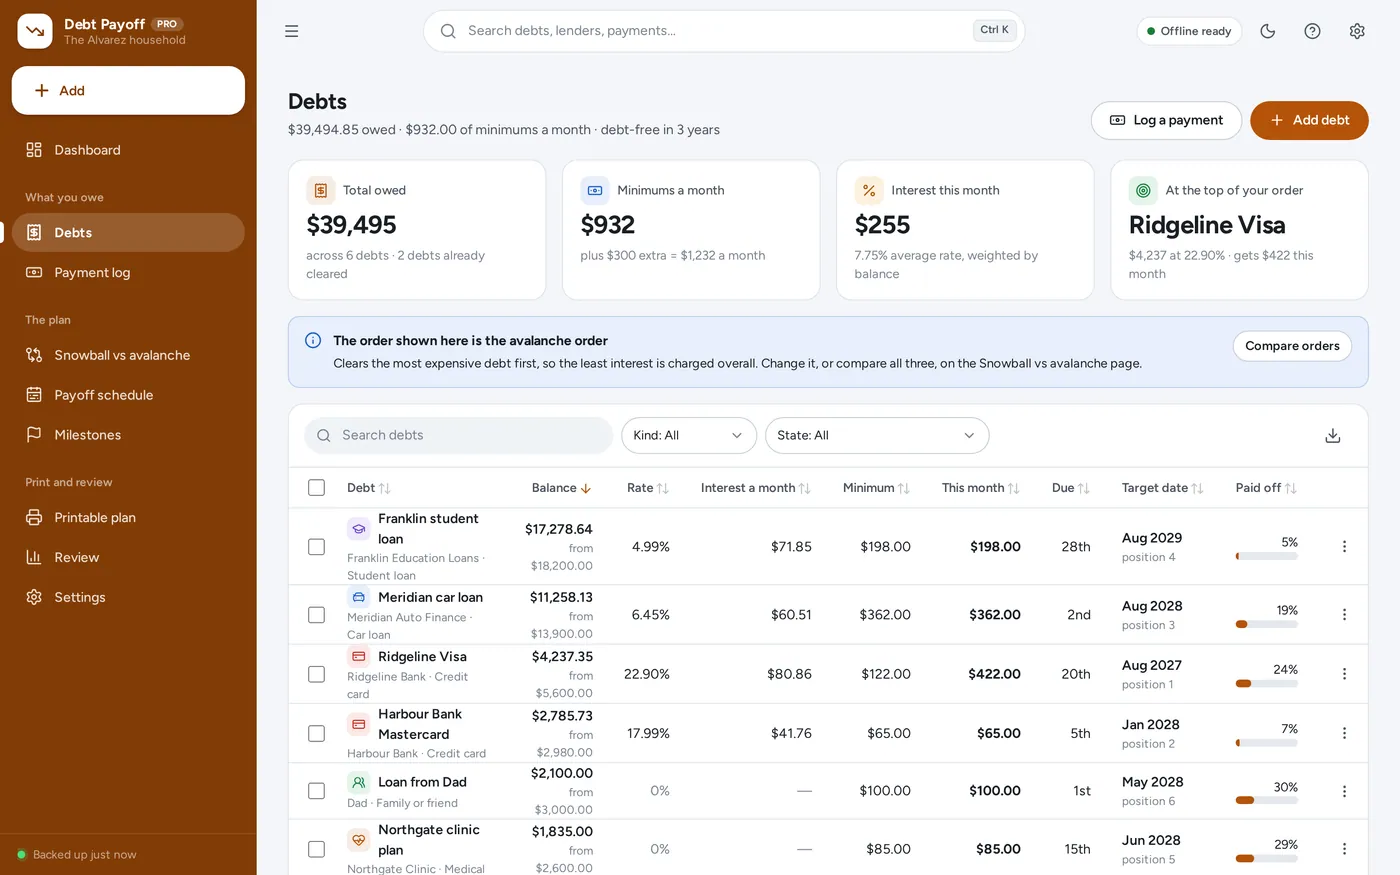
Task: Focus the global search debts, lenders, payments field
Action: pos(724,31)
